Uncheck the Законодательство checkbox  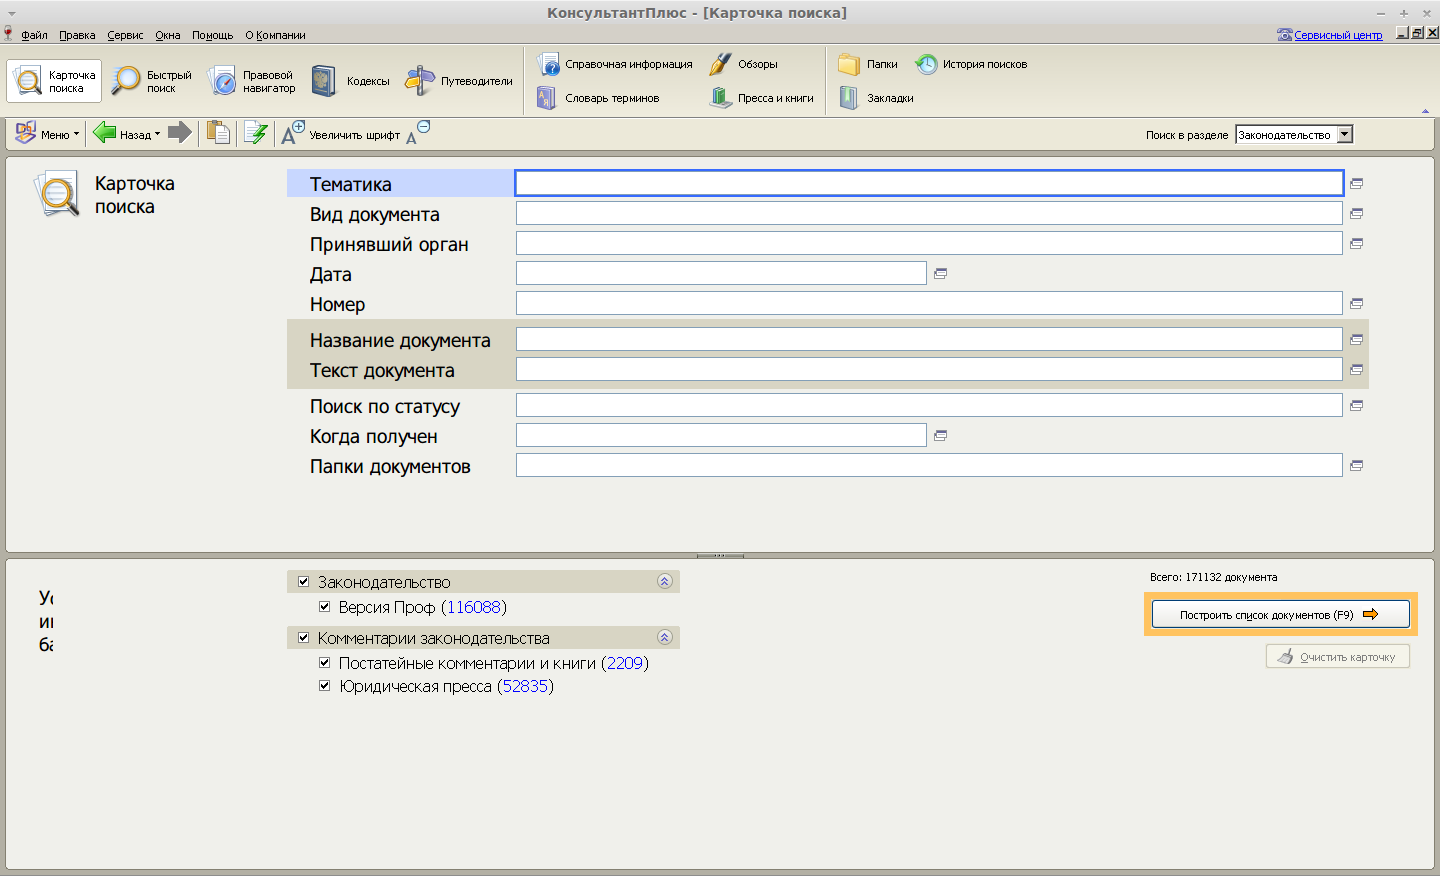coord(304,582)
